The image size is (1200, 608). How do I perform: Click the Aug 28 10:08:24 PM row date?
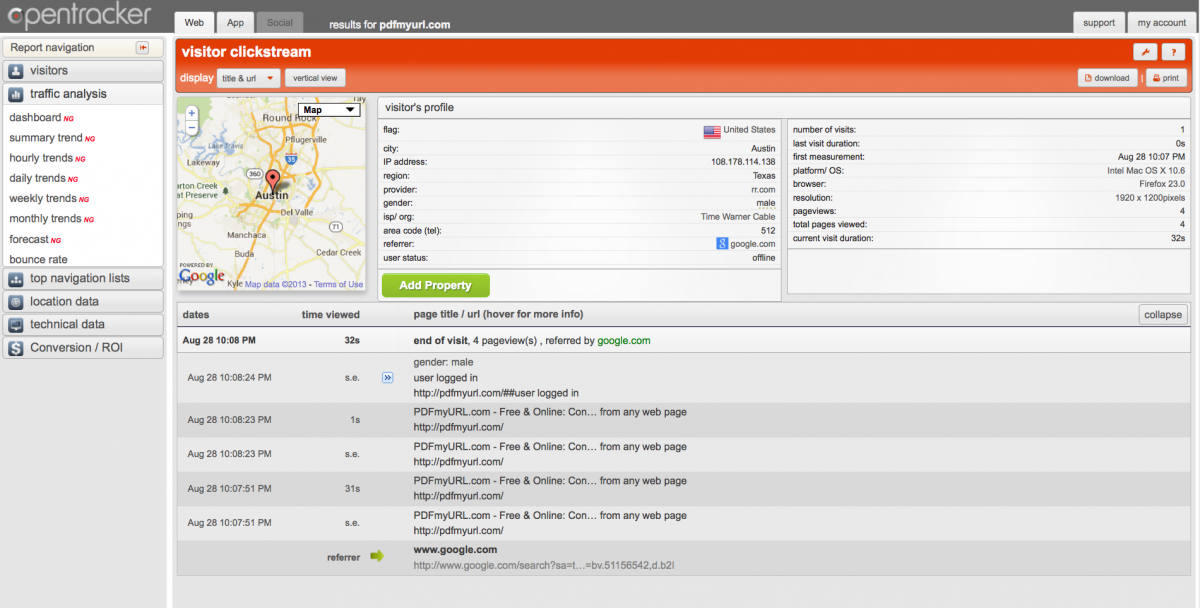[229, 378]
